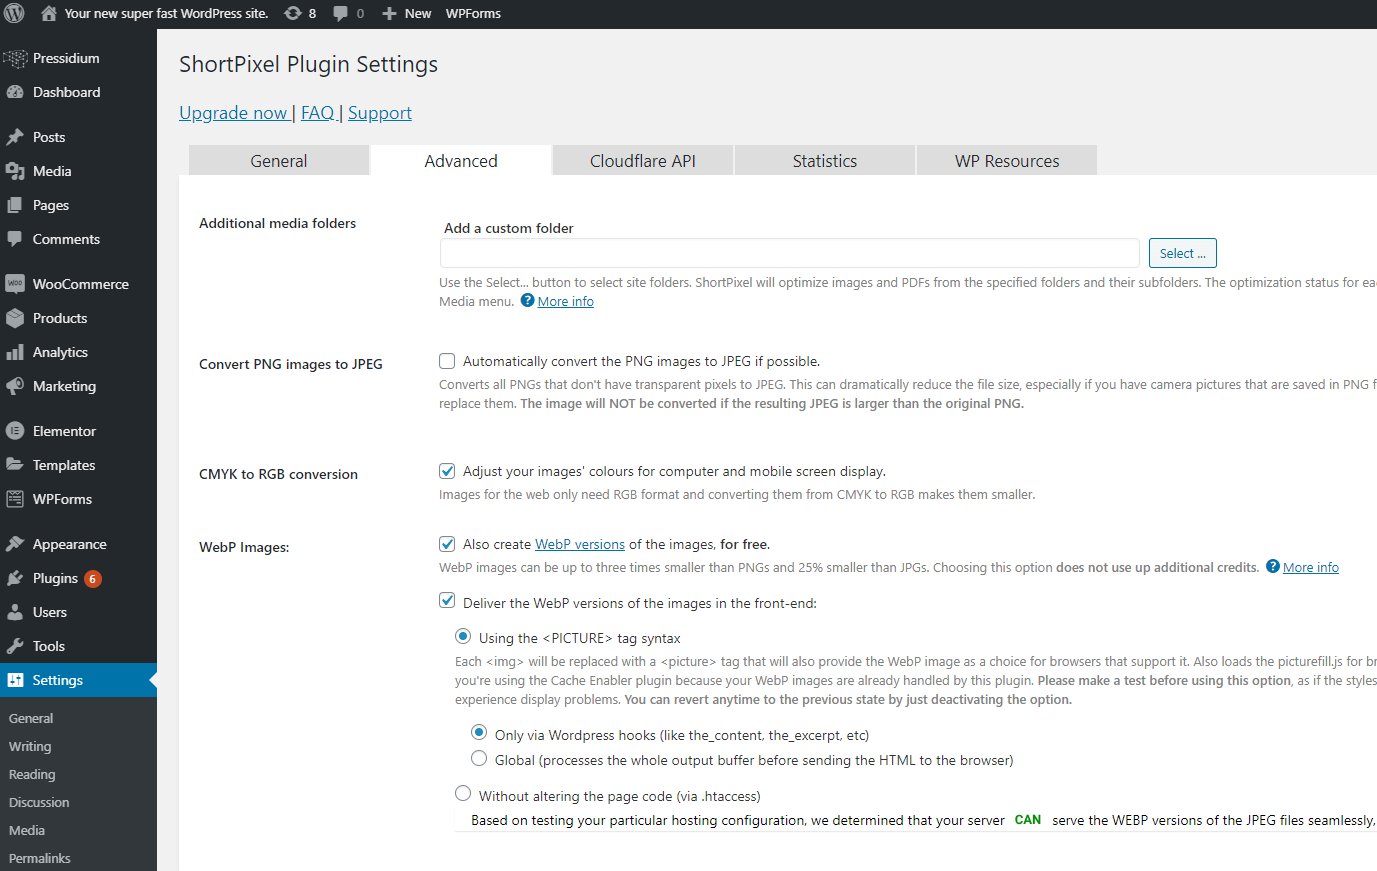The width and height of the screenshot is (1377, 871).
Task: Click the WordPress logo icon
Action: pos(14,13)
